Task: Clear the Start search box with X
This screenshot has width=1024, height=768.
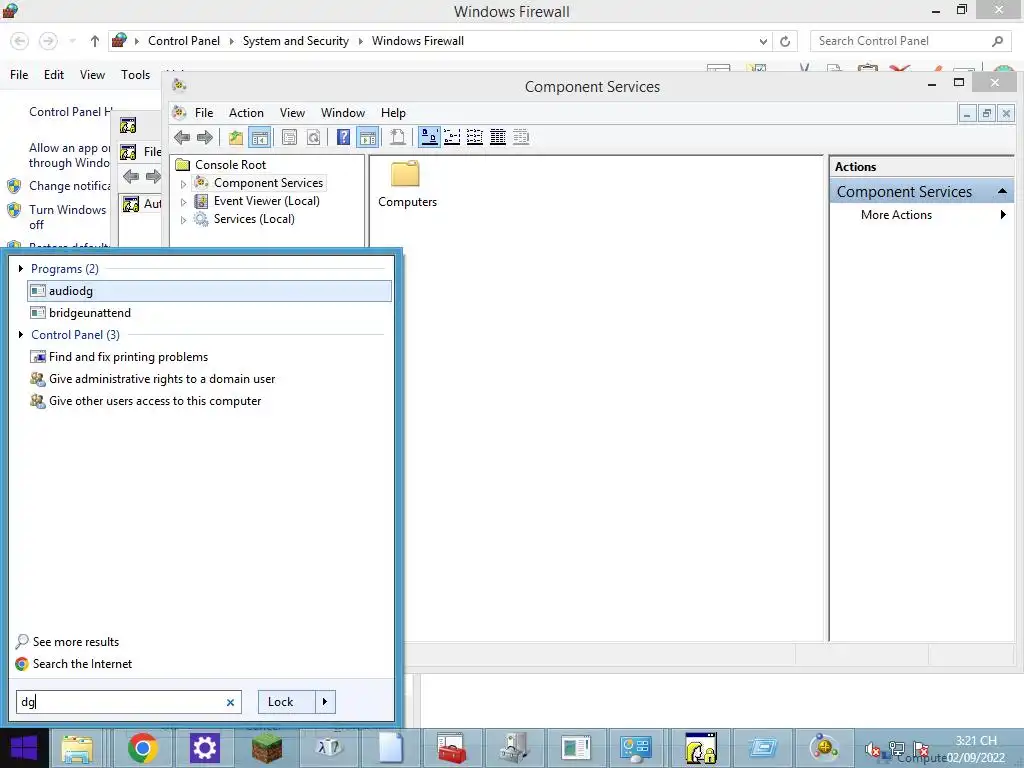Action: (230, 703)
